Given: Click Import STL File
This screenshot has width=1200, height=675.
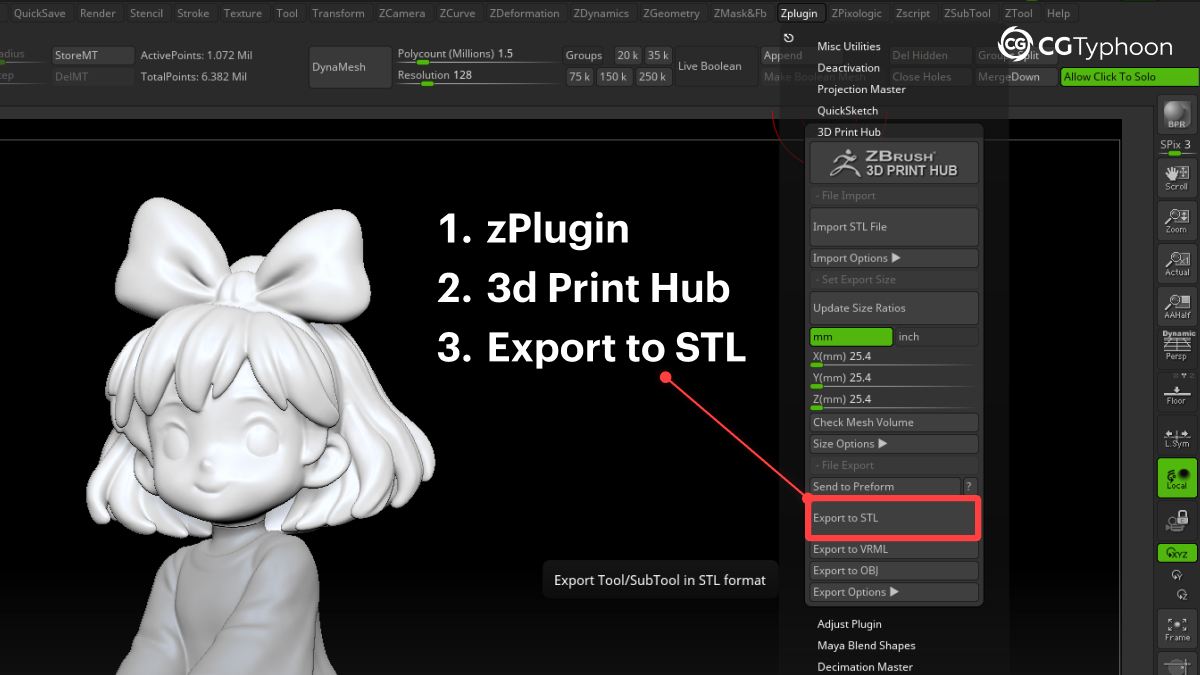Looking at the screenshot, I should coord(894,227).
